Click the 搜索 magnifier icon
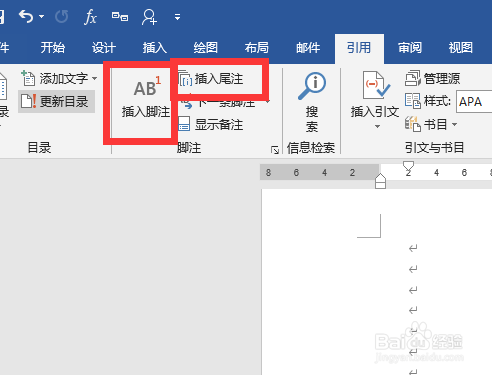Image resolution: width=492 pixels, height=375 pixels. pos(312,86)
